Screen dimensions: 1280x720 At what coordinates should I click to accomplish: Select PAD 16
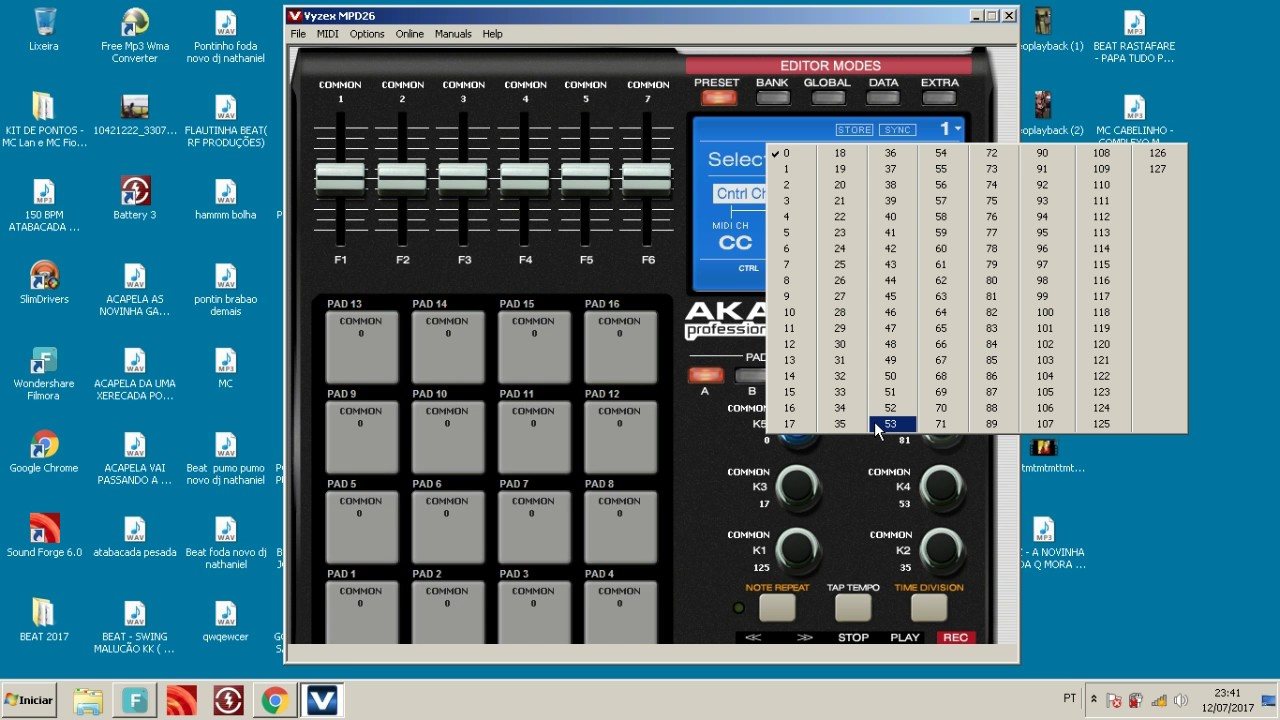coord(620,347)
